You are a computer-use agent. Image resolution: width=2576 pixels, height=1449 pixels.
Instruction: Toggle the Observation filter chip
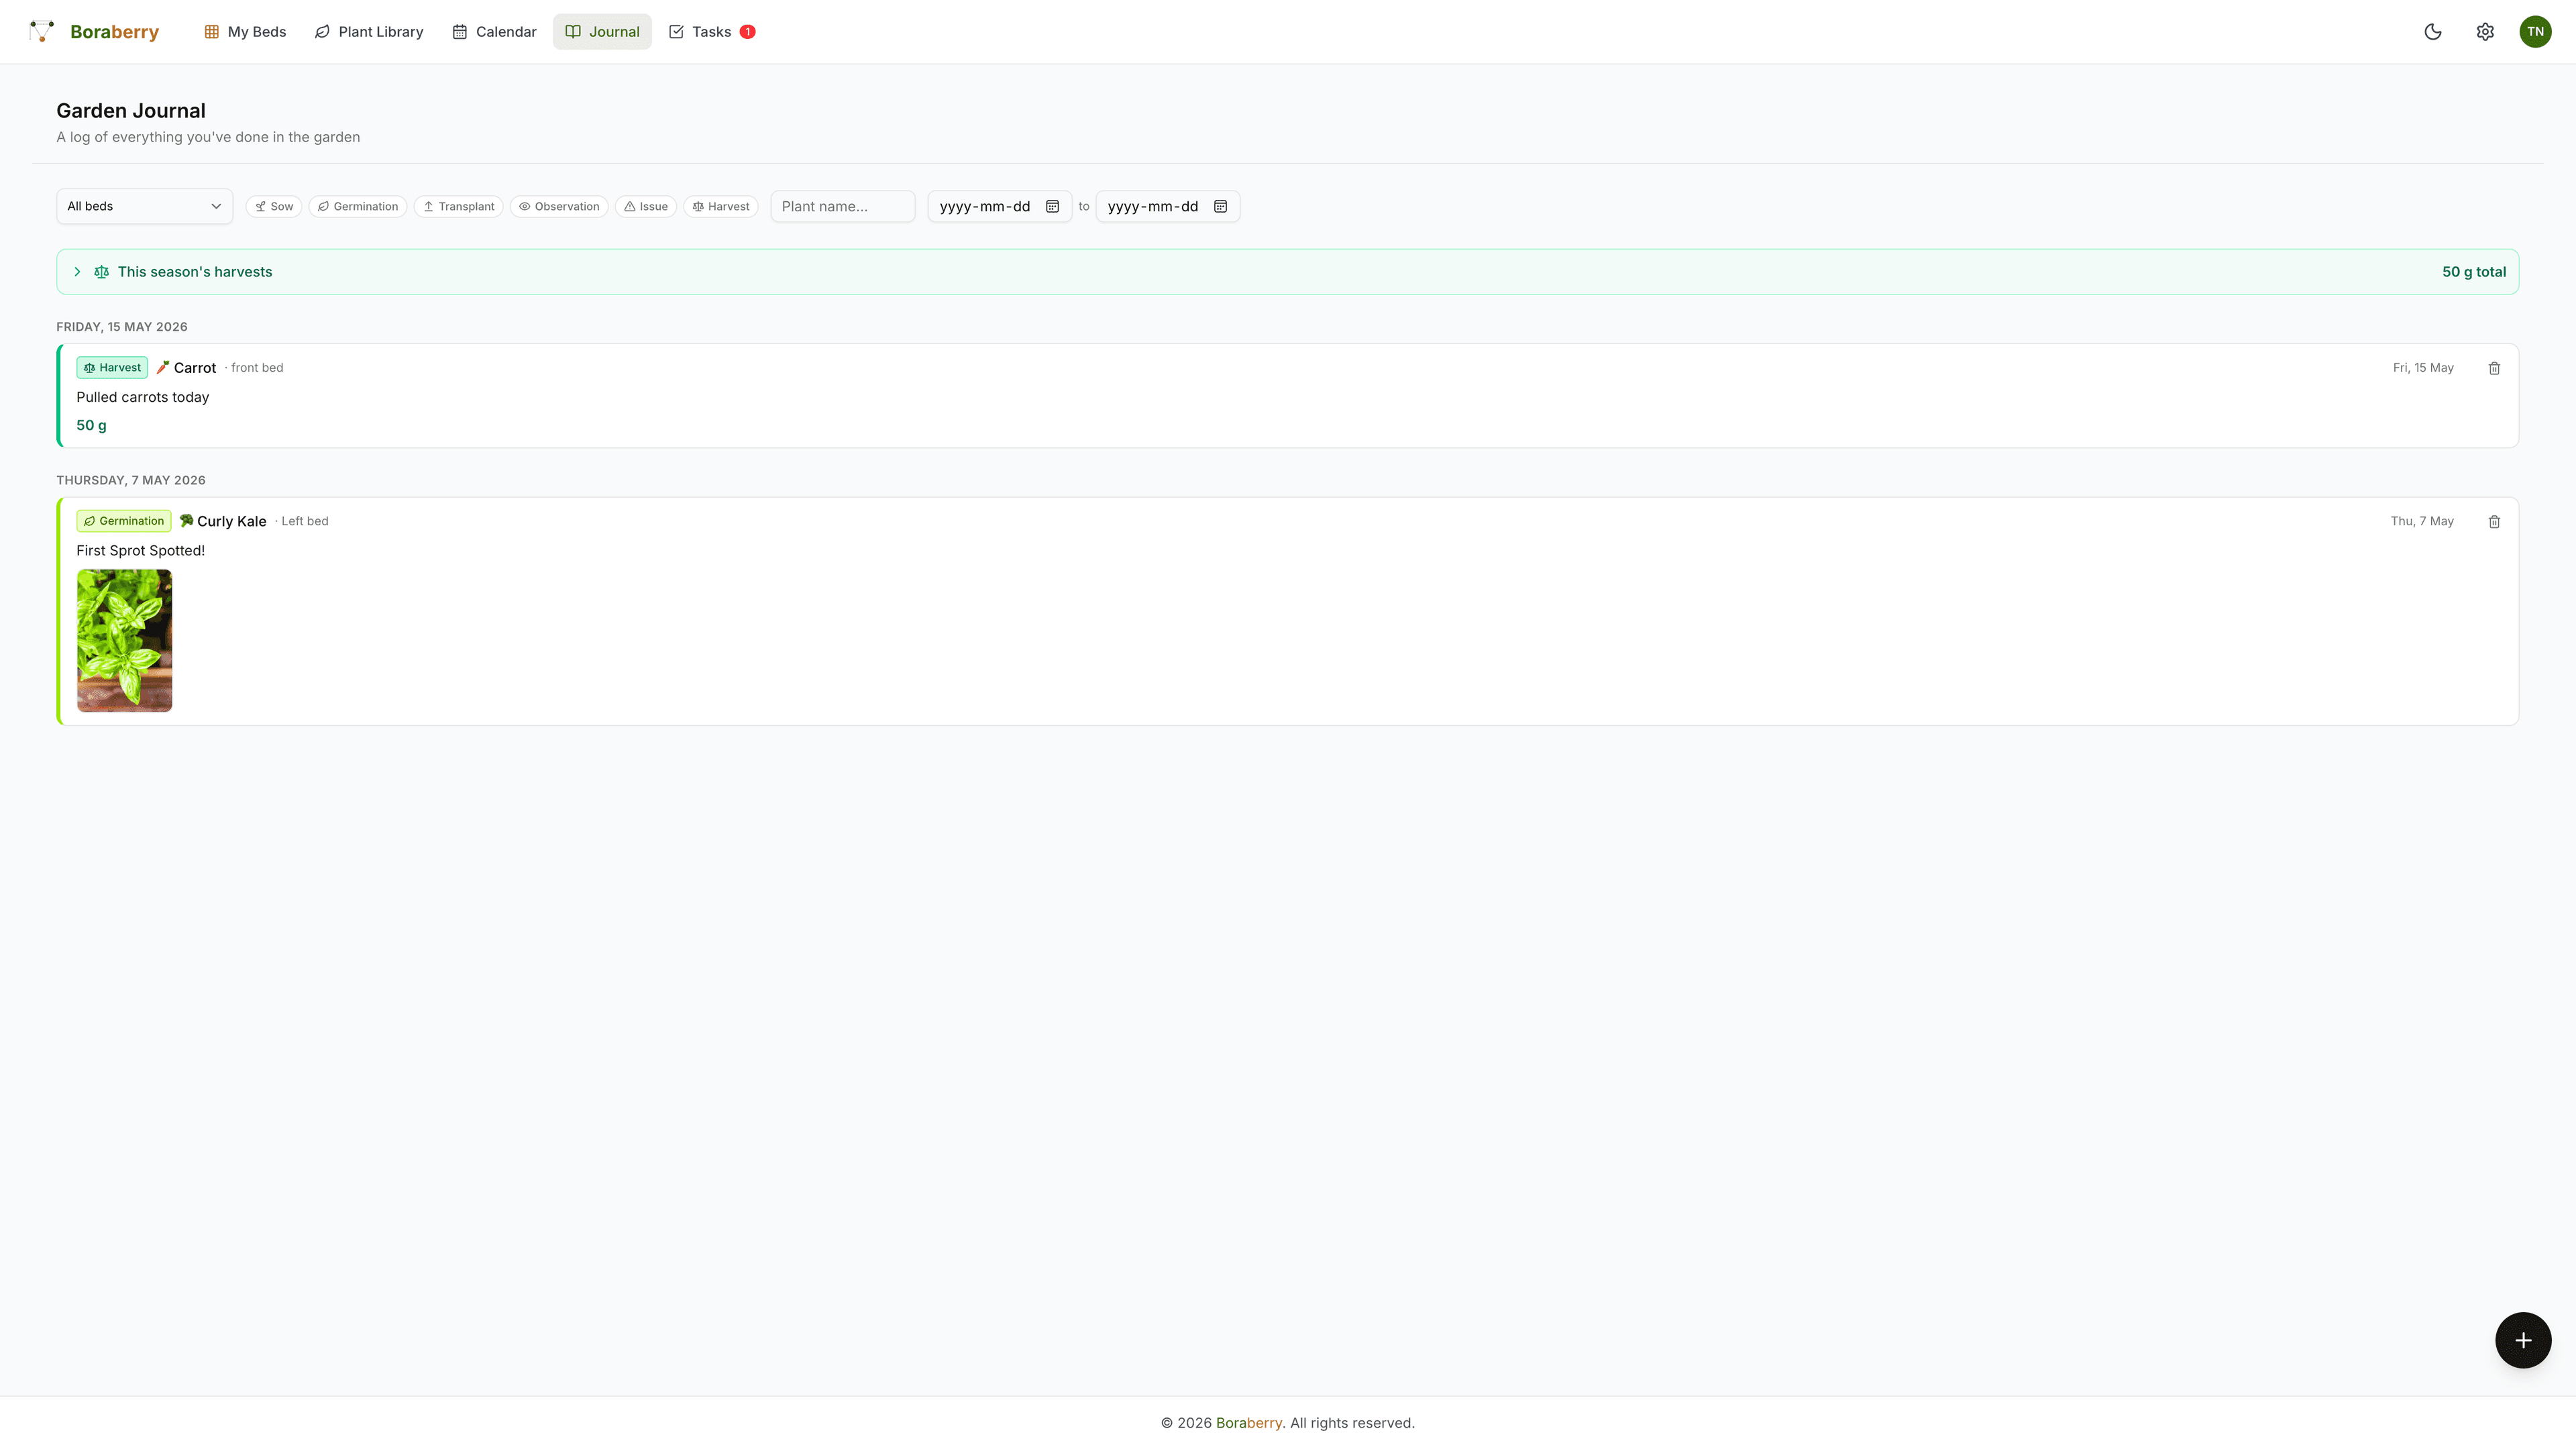tap(559, 206)
